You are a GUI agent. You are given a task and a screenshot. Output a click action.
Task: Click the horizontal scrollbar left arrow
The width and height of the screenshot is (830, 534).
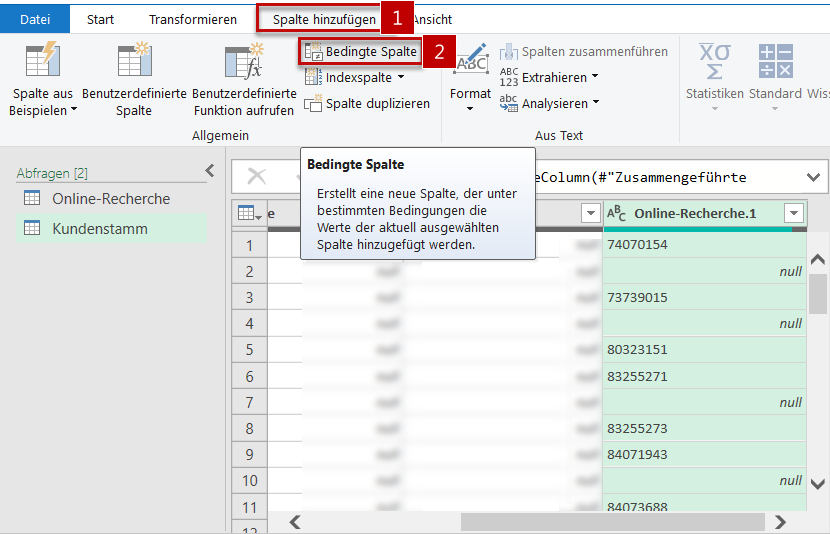coord(295,522)
